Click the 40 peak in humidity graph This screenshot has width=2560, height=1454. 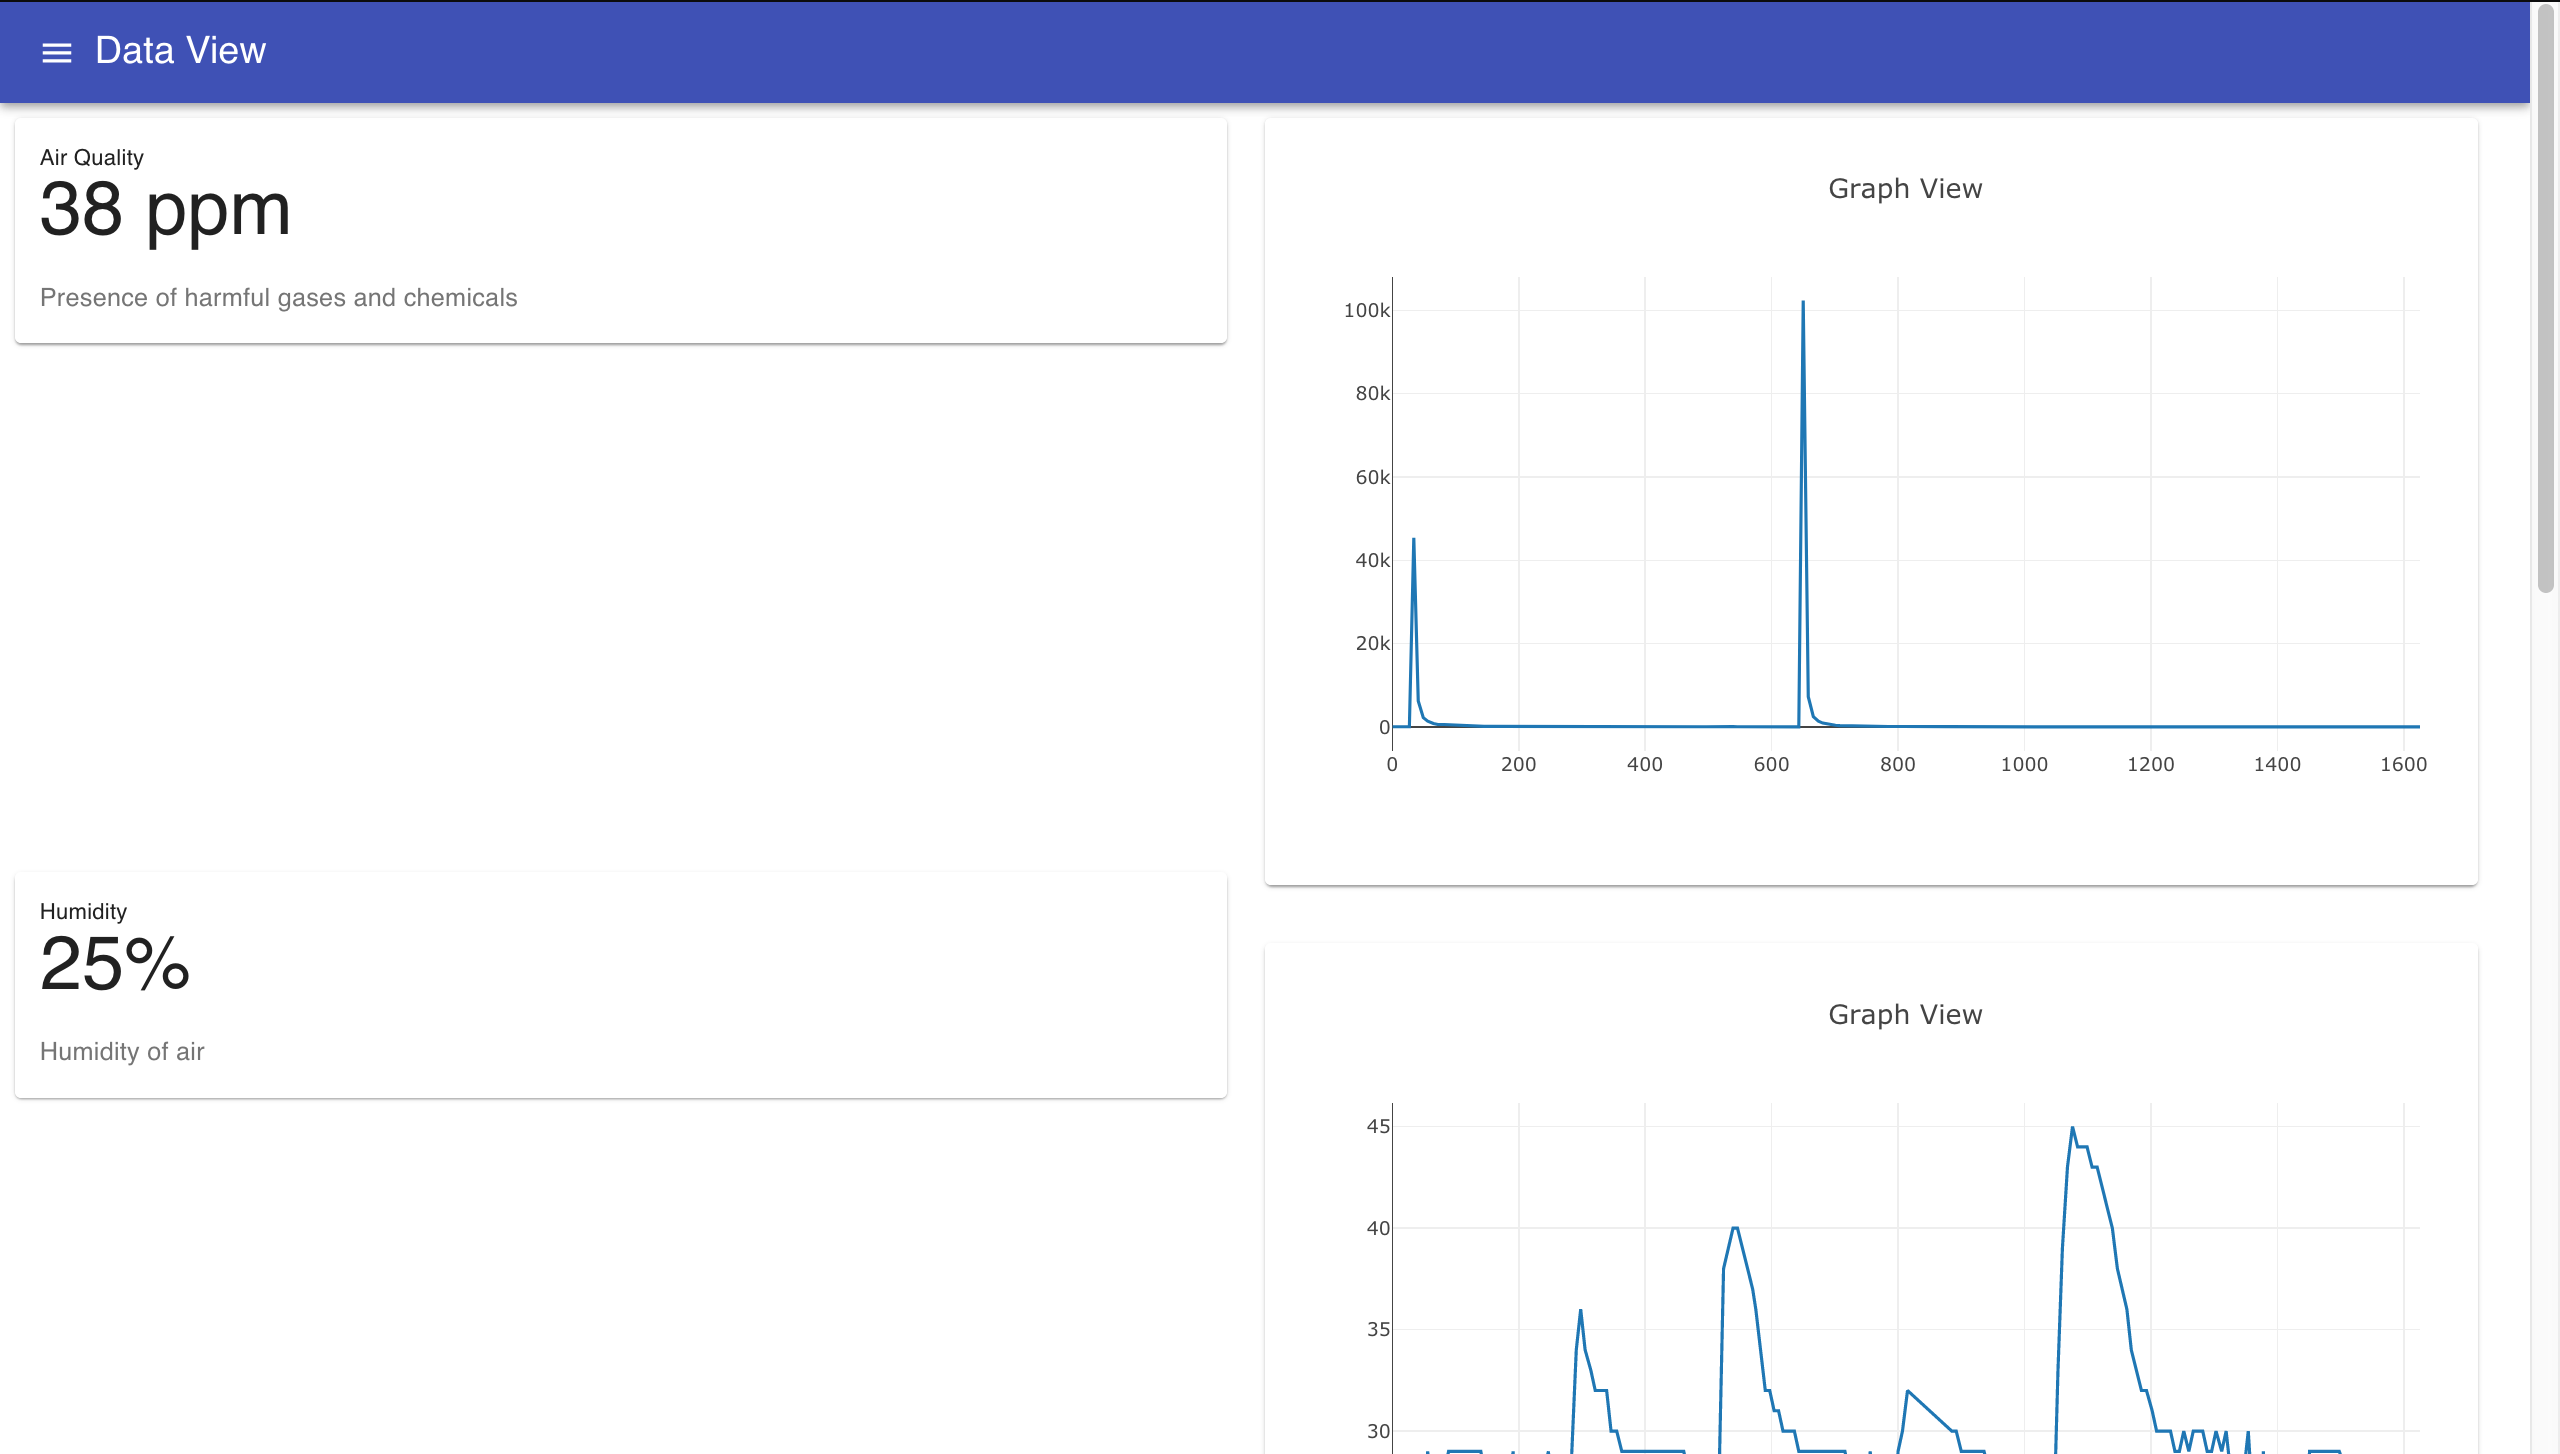click(x=1735, y=1228)
